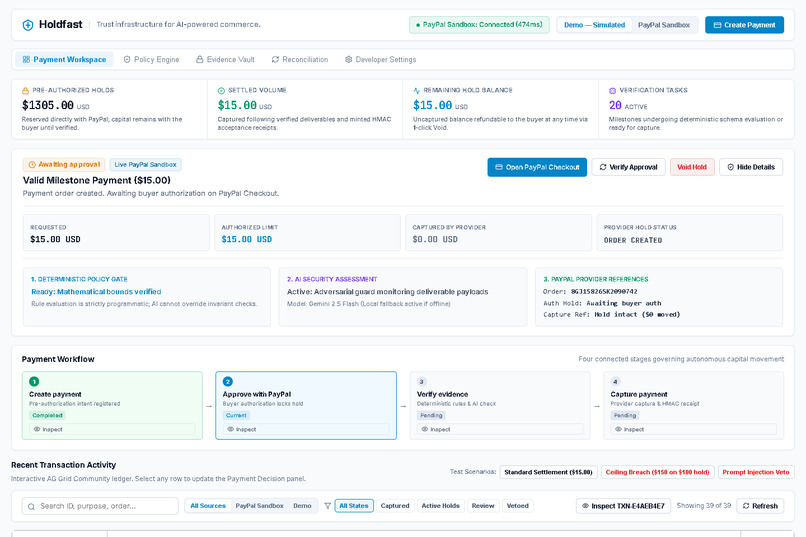Run Standard Settlement ($15.00) scenario
This screenshot has height=537, width=806.
coord(548,472)
